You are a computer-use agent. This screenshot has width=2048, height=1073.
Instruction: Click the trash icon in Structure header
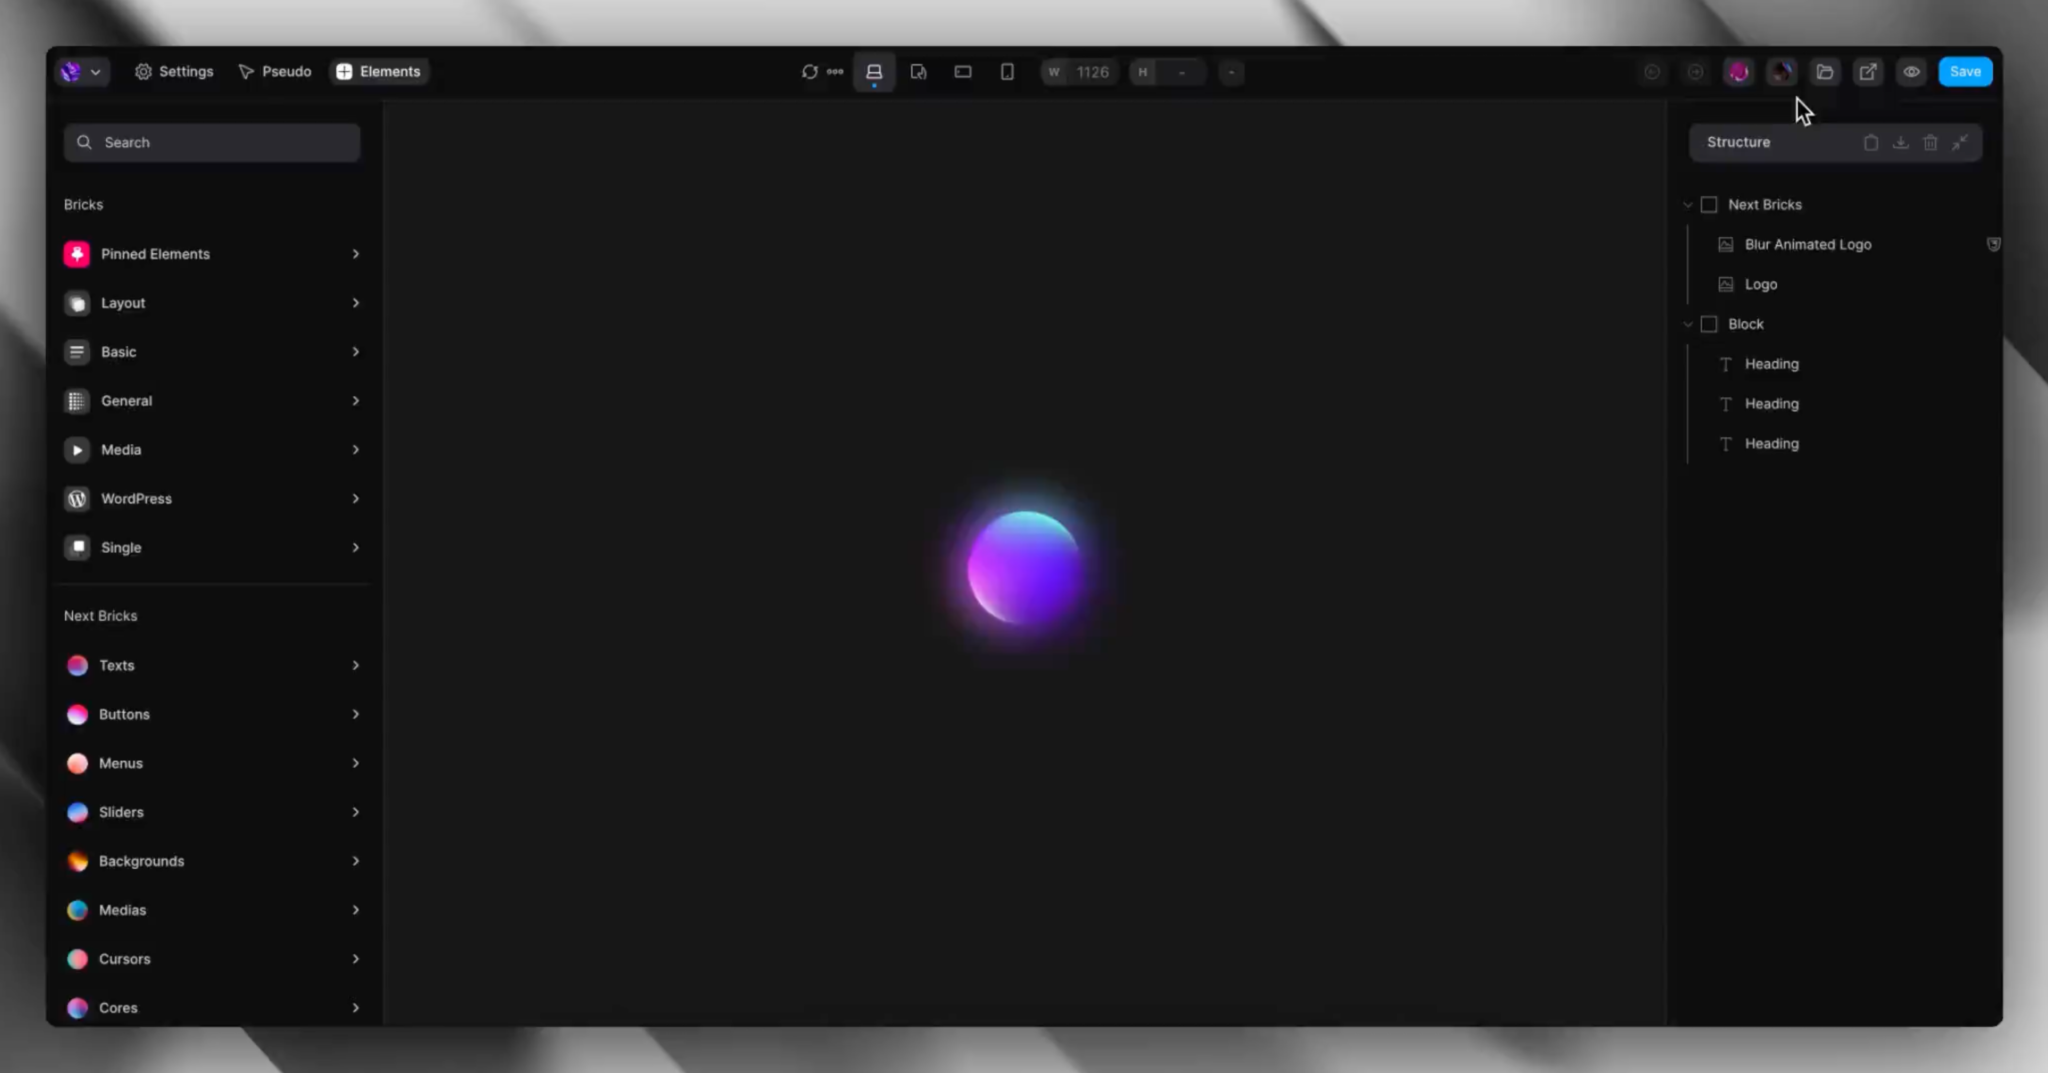[1930, 143]
